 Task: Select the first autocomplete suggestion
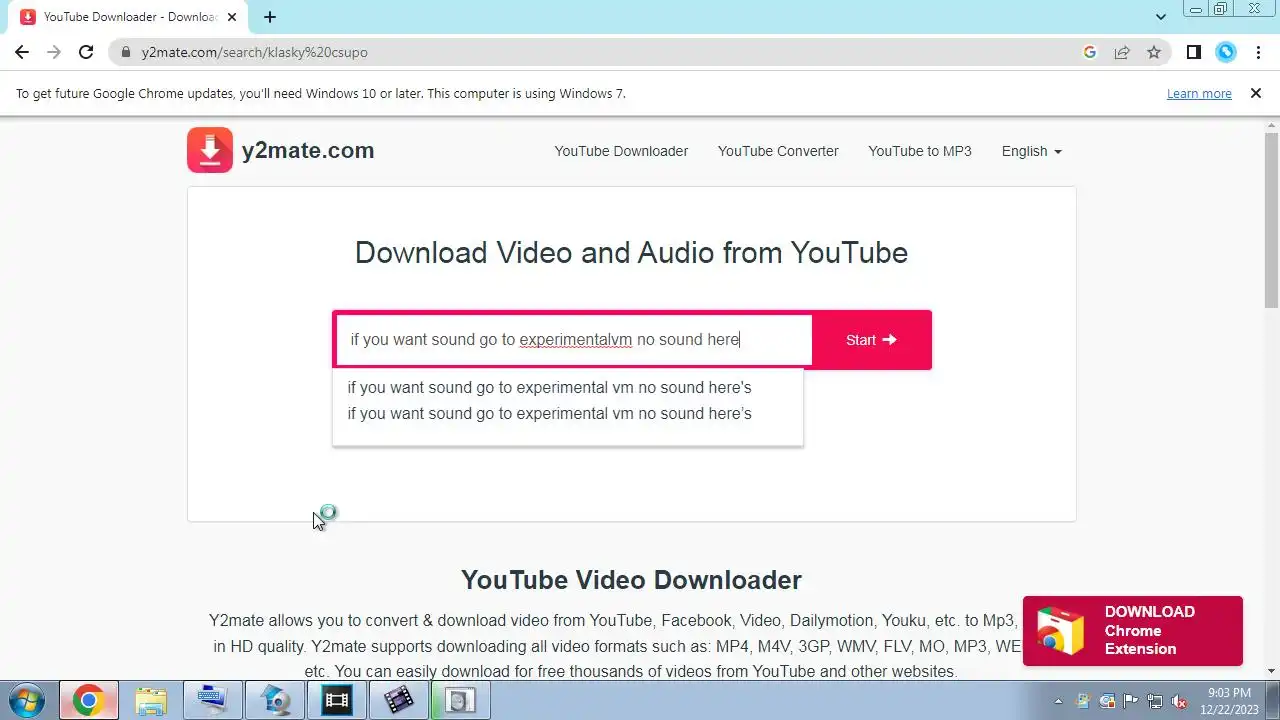point(567,387)
